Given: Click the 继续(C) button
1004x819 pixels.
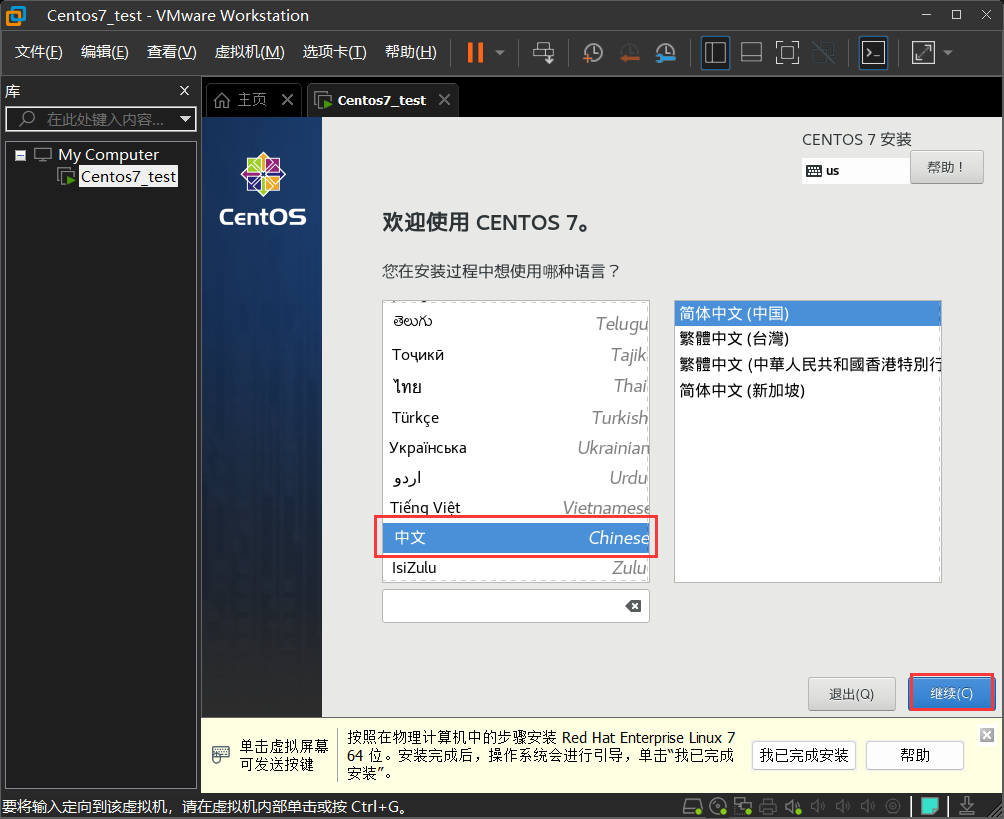Looking at the screenshot, I should pos(951,693).
